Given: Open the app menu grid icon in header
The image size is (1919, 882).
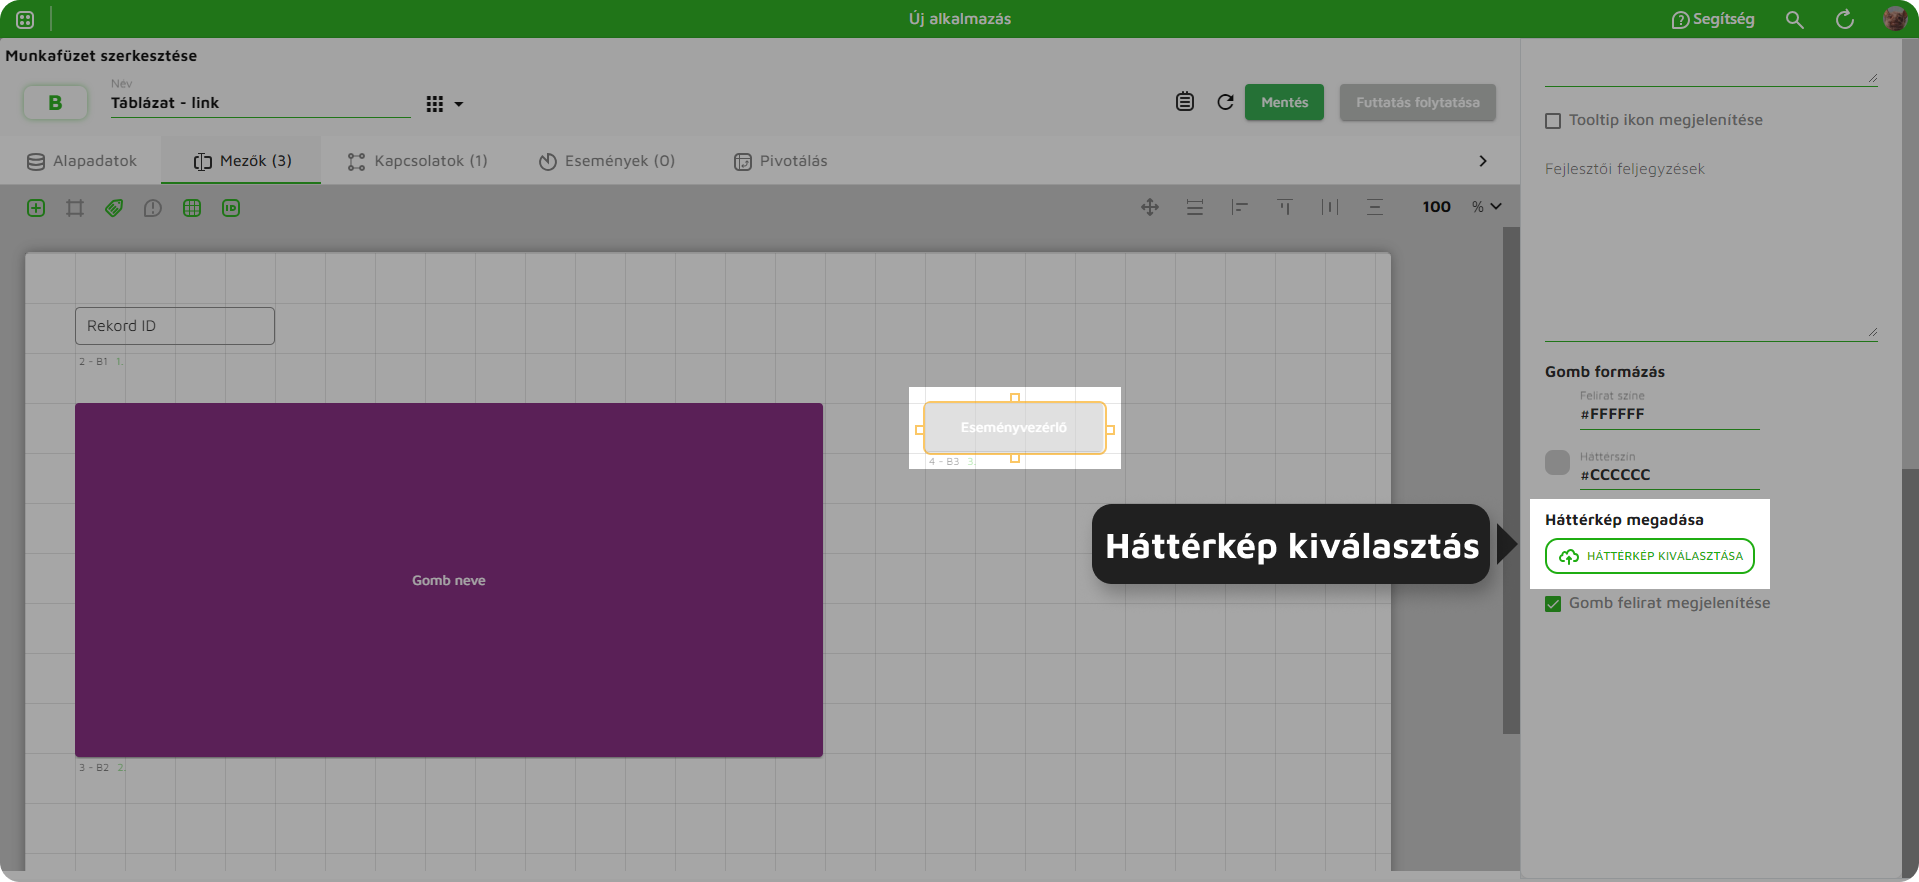Looking at the screenshot, I should [25, 19].
